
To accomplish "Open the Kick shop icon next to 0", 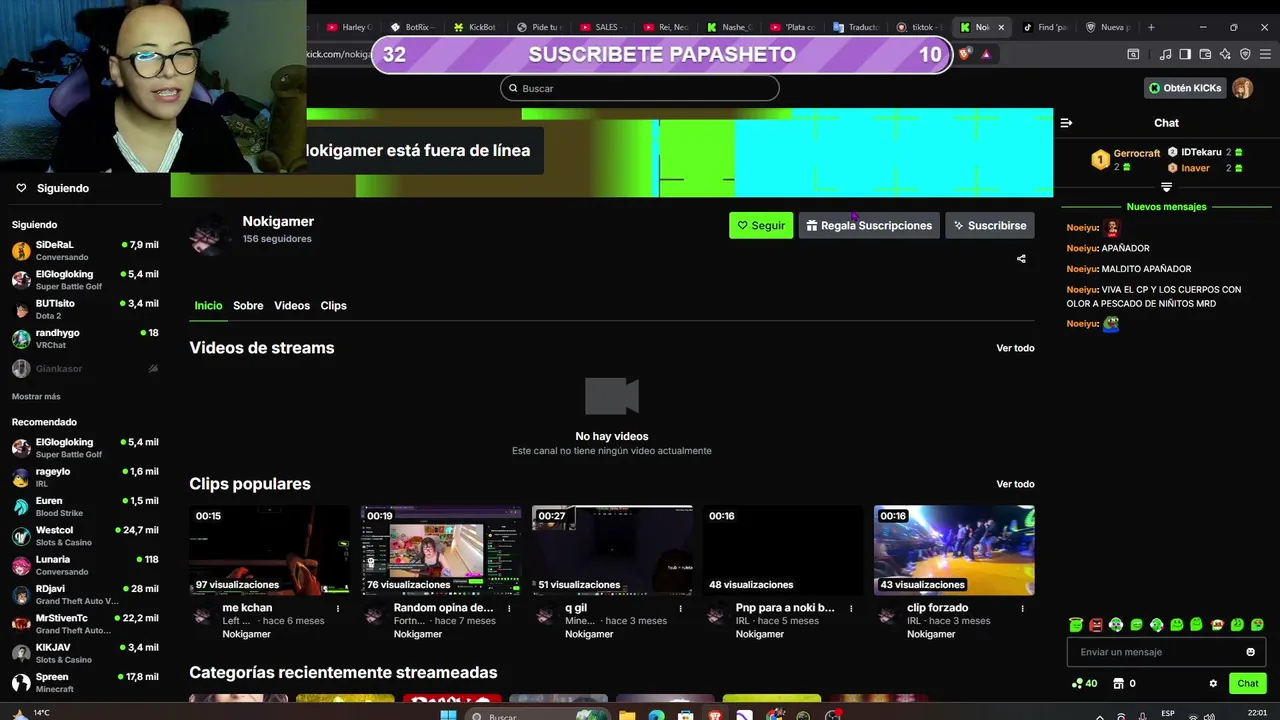I will pos(1118,684).
